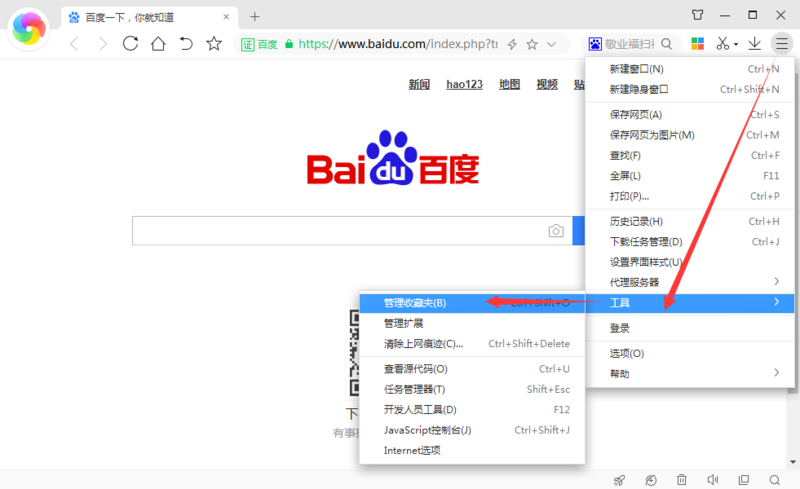Close the Baidu tab
Viewport: 800px width, 489px height.
tap(226, 17)
